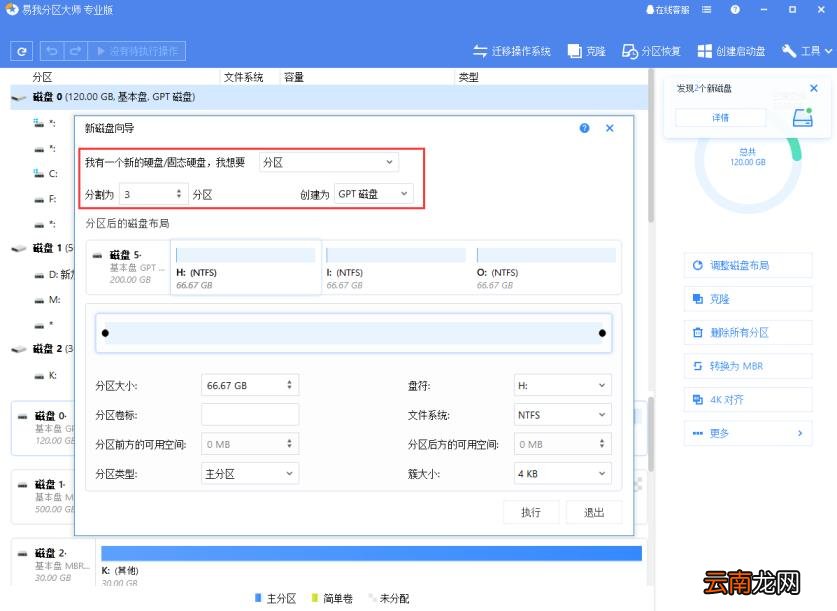Click the wizard help question icon
The image size is (837, 611).
point(585,128)
